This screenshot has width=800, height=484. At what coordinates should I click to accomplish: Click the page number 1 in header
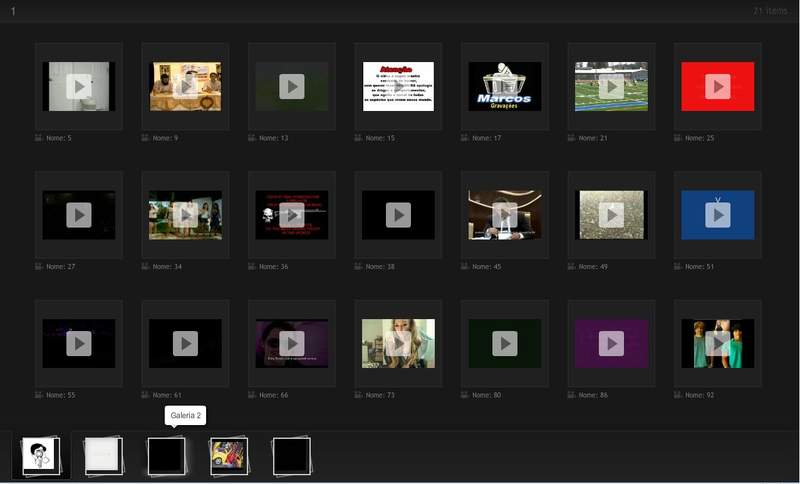point(13,11)
